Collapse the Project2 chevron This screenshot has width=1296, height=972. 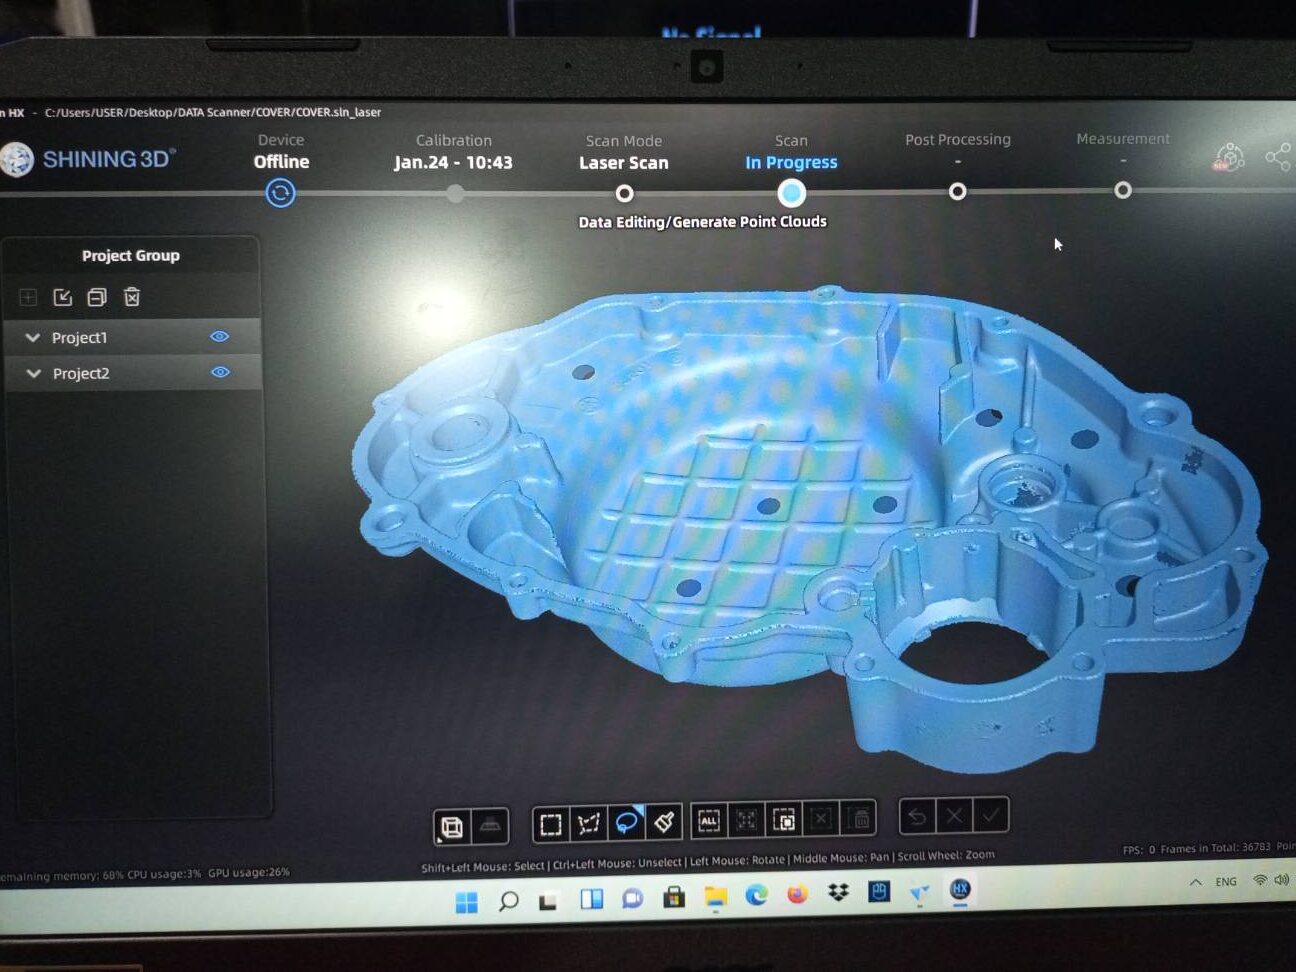[33, 373]
